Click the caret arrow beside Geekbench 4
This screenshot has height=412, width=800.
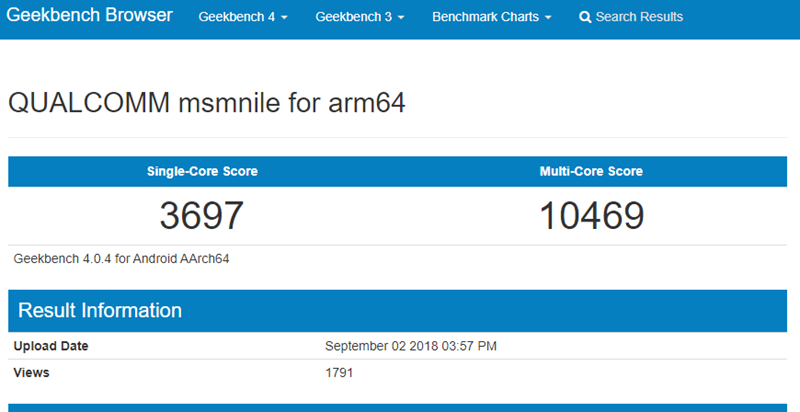pyautogui.click(x=285, y=18)
